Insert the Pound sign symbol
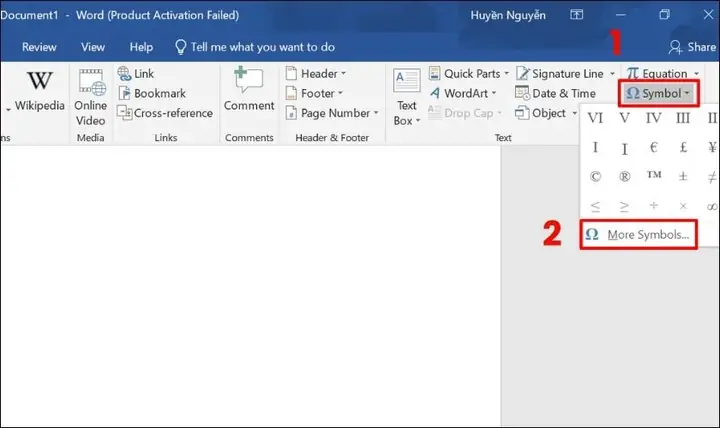The image size is (720, 428). [683, 147]
